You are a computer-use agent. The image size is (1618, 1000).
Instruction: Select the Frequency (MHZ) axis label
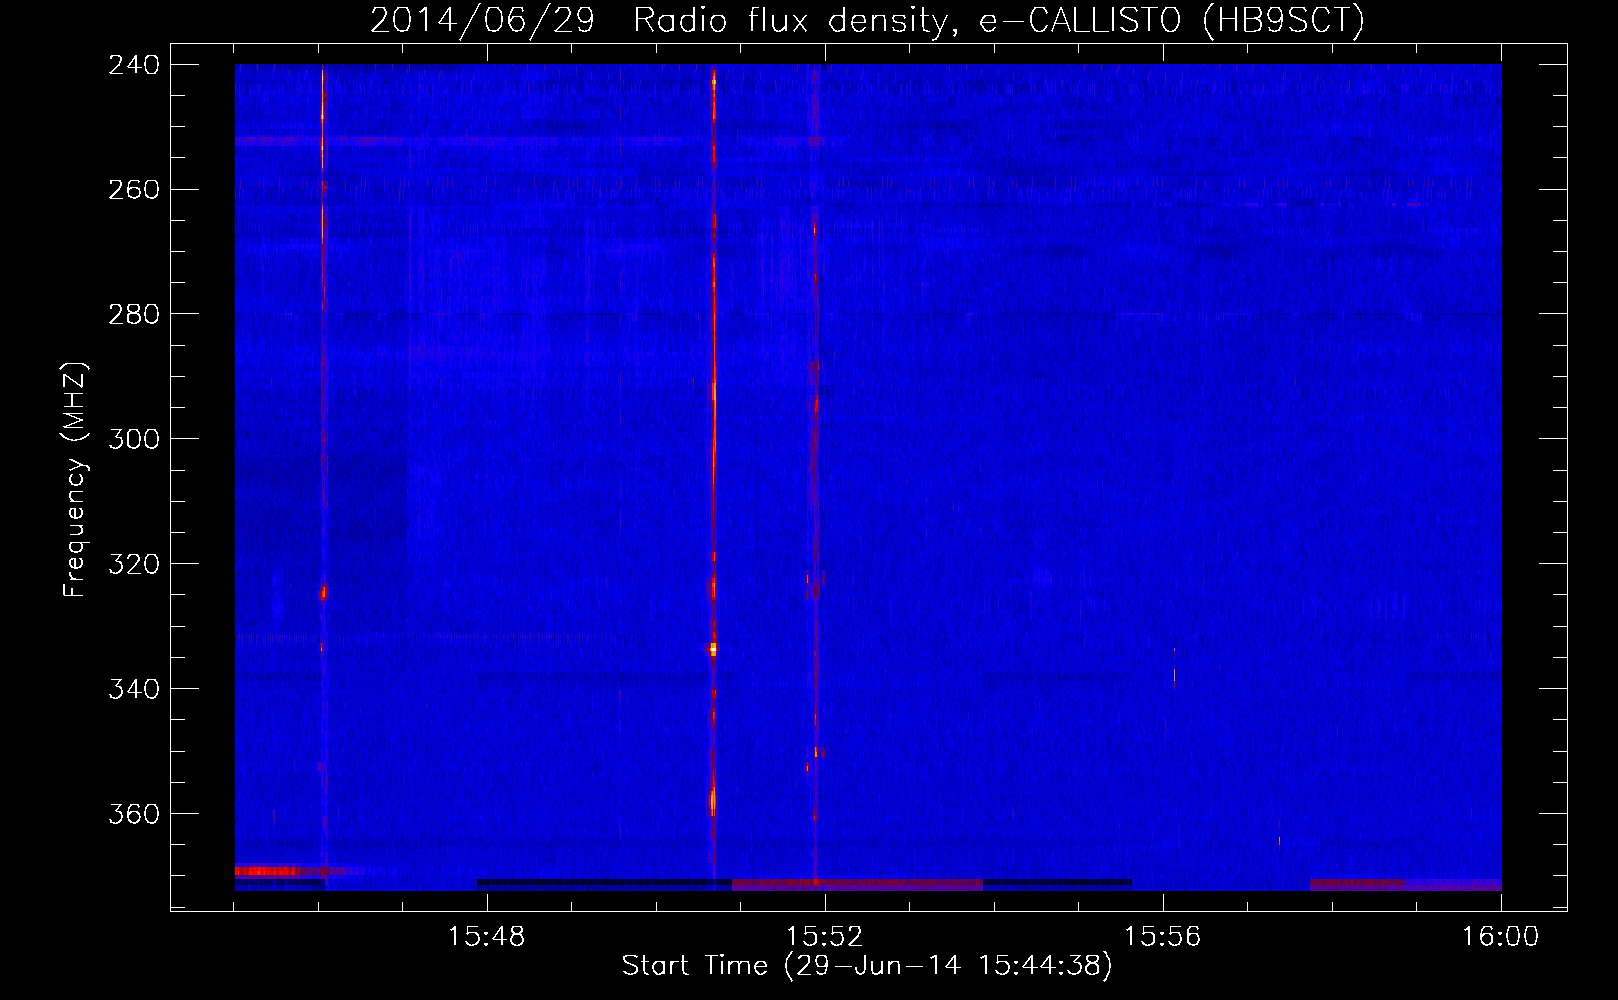tap(75, 480)
